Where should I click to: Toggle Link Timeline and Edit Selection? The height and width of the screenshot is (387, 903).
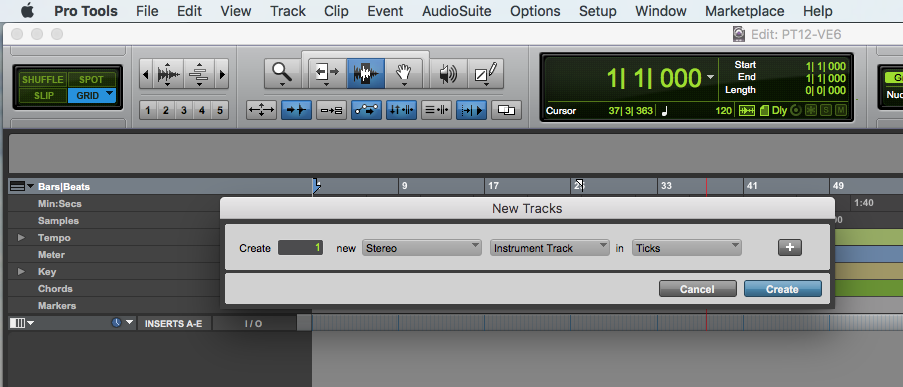click(401, 109)
